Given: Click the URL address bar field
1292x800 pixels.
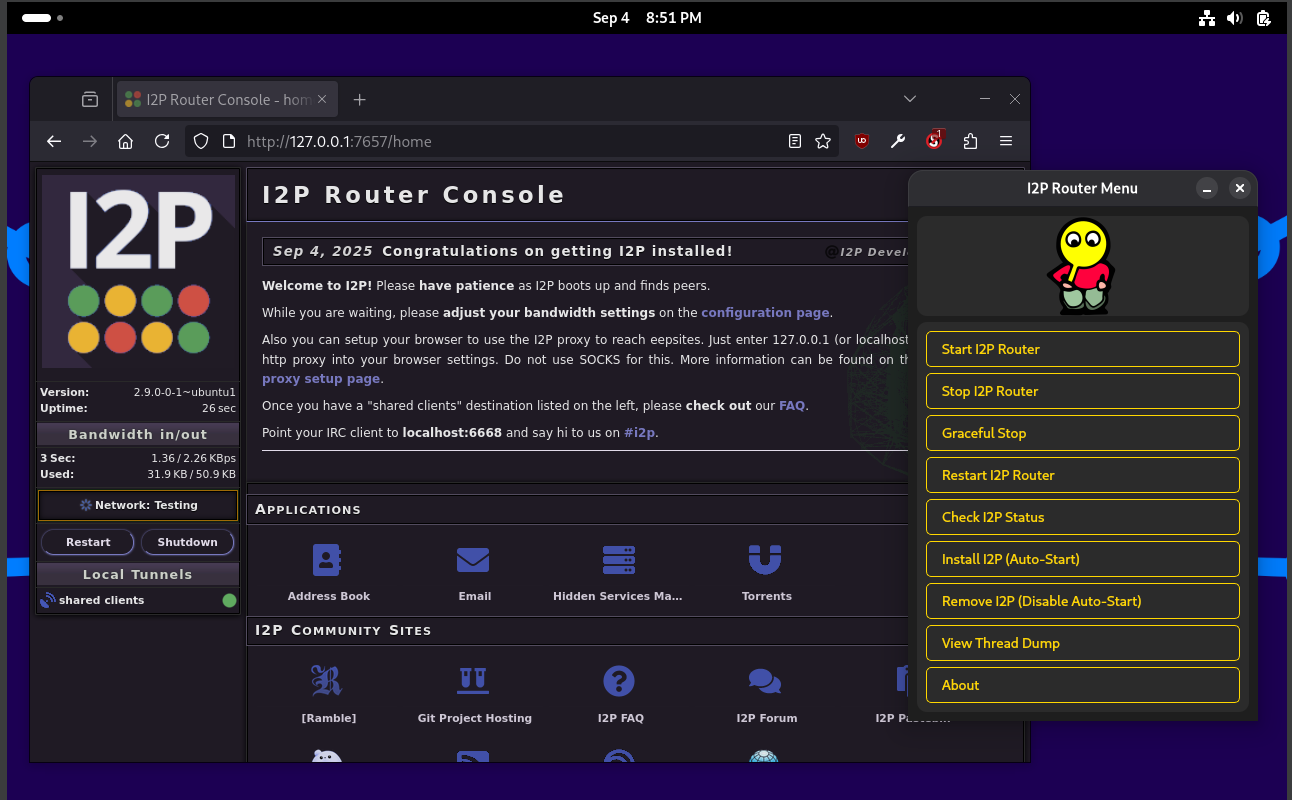Looking at the screenshot, I should 510,141.
